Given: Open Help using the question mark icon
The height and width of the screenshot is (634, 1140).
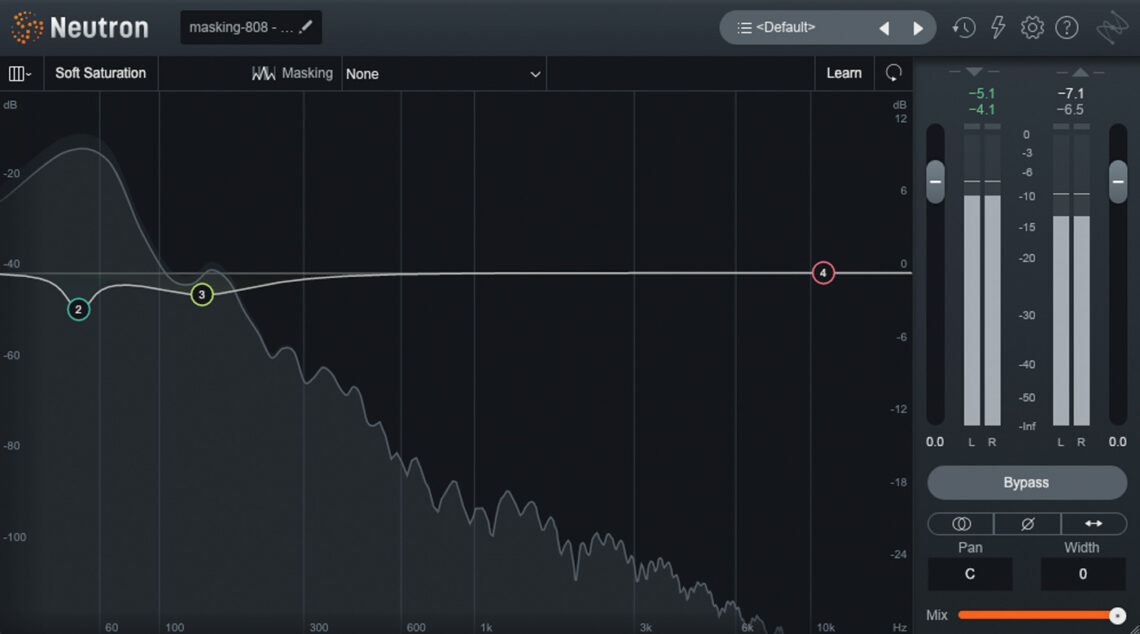Looking at the screenshot, I should tap(1067, 27).
